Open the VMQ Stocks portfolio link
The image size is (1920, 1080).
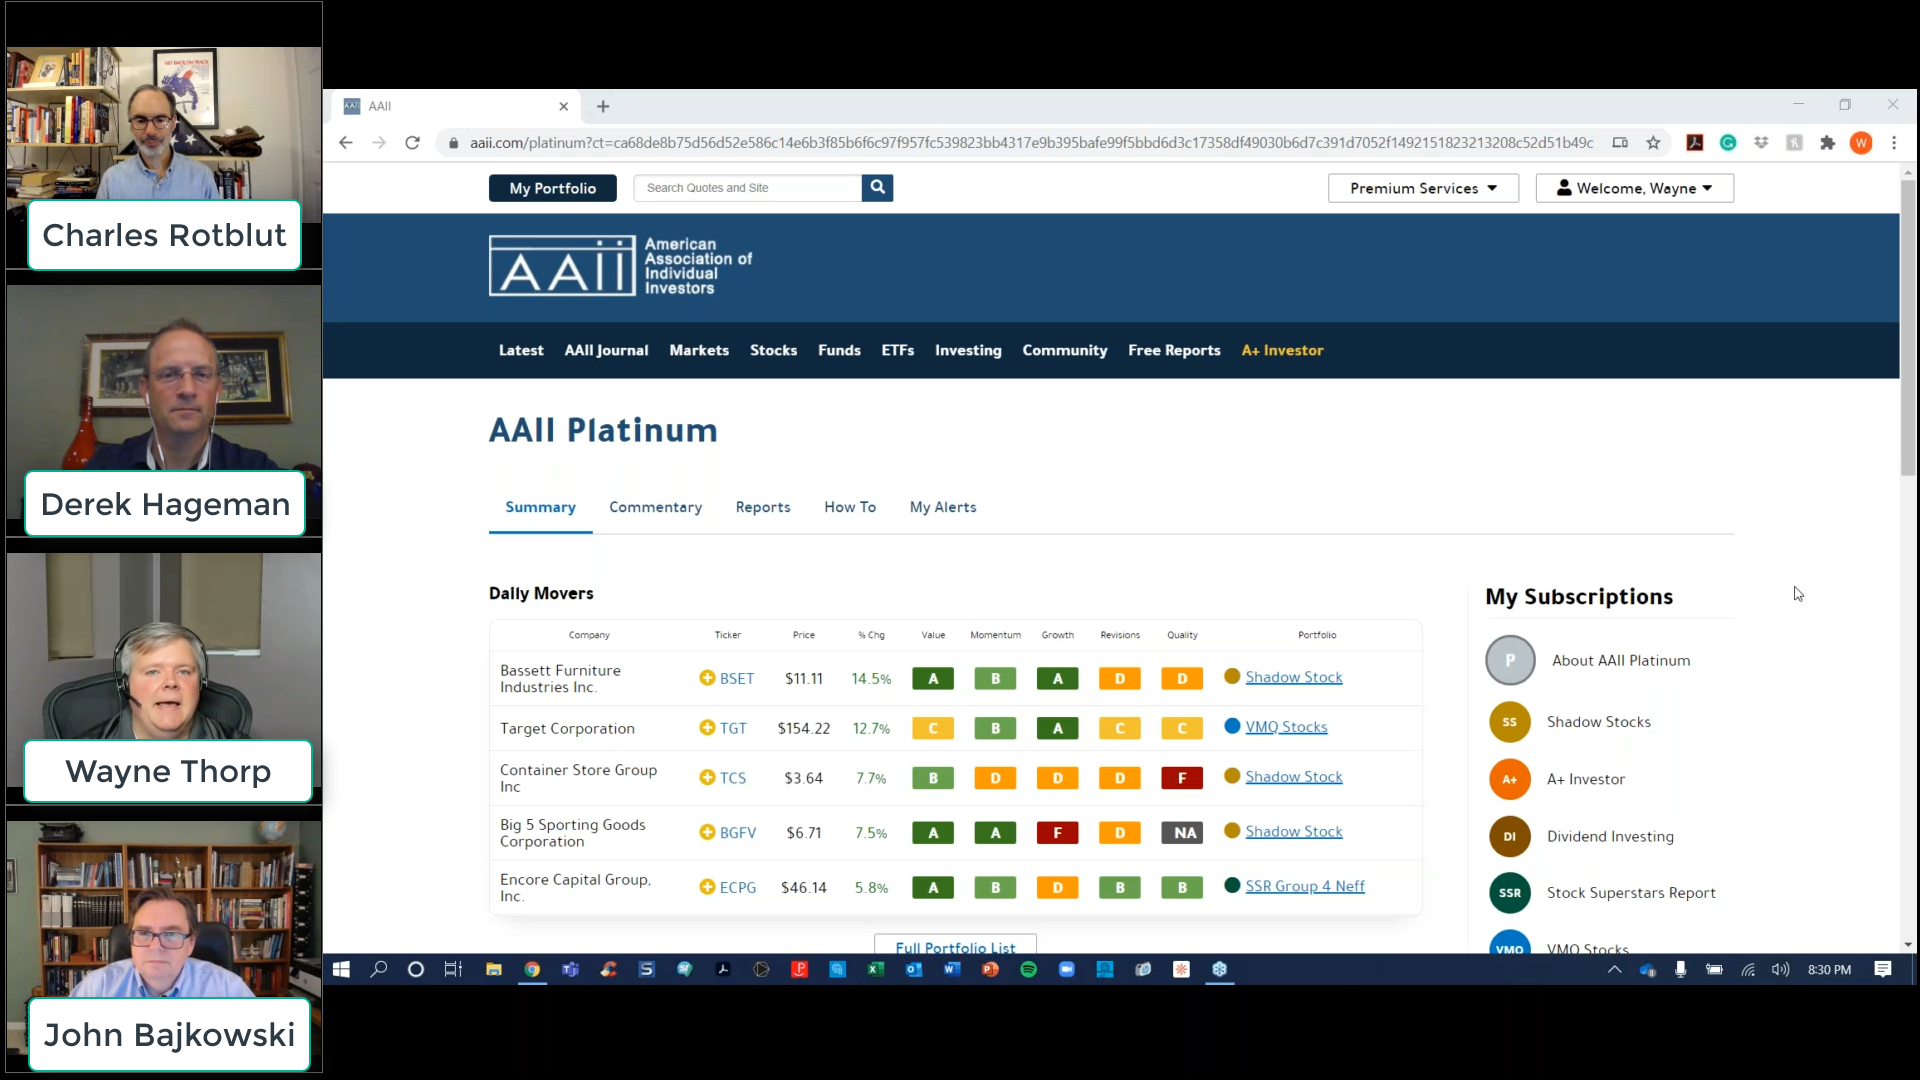click(1286, 727)
